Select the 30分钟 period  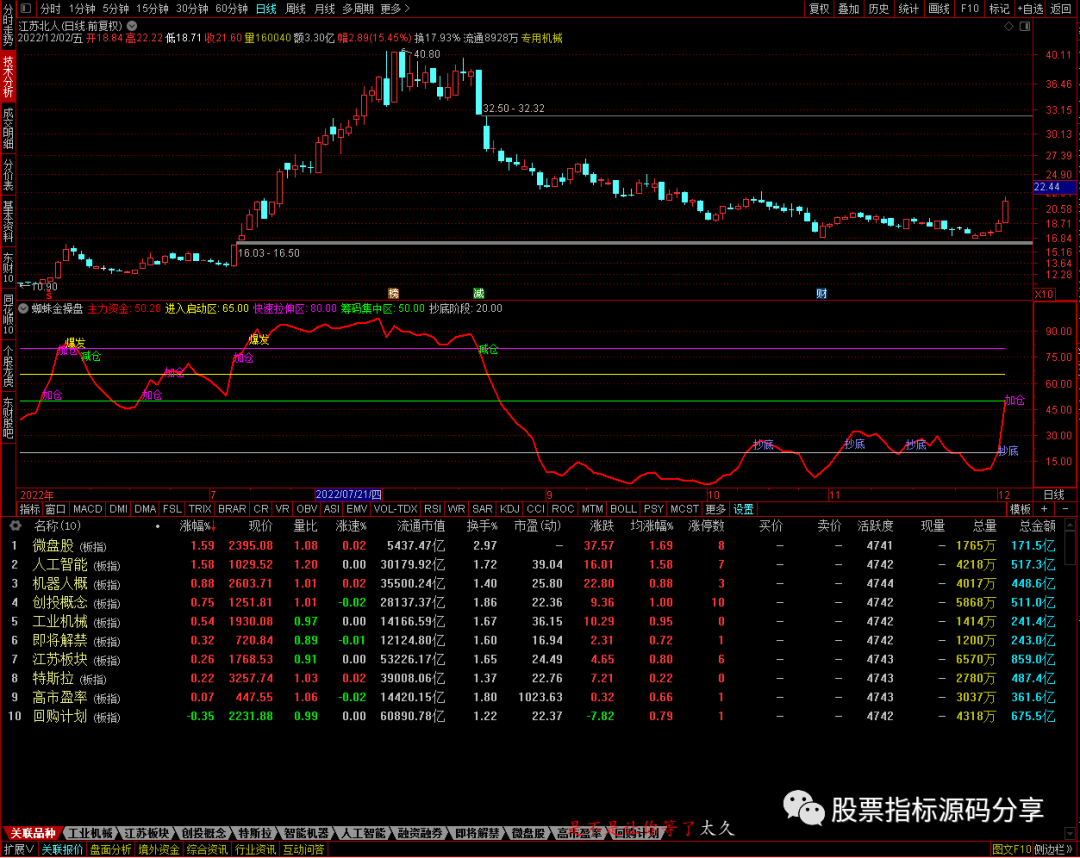click(192, 9)
